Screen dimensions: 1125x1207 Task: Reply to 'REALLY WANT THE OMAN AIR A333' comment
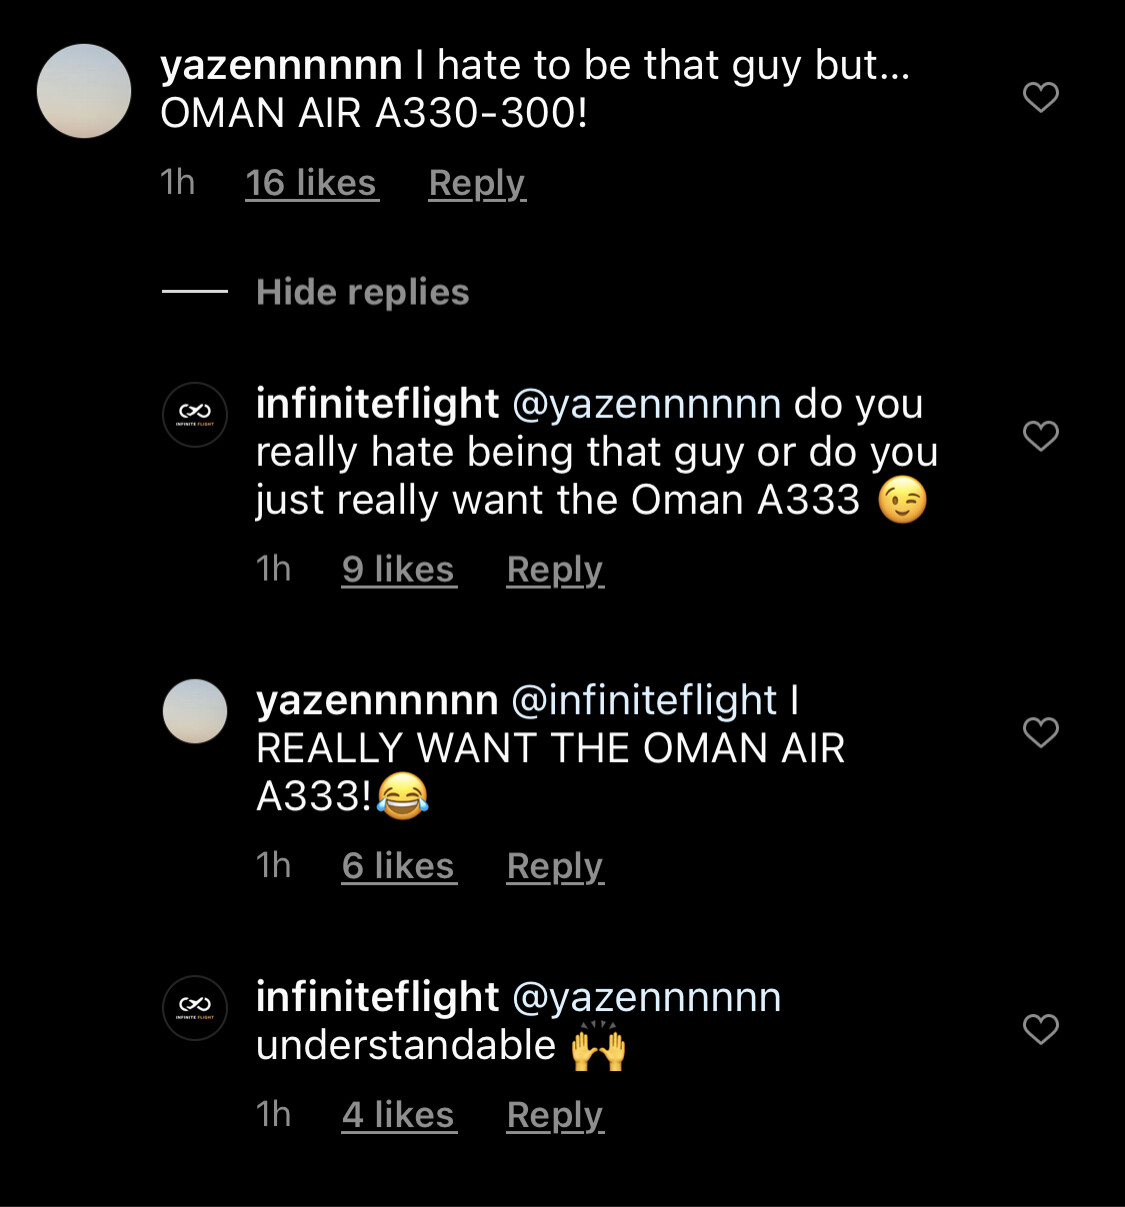click(555, 866)
